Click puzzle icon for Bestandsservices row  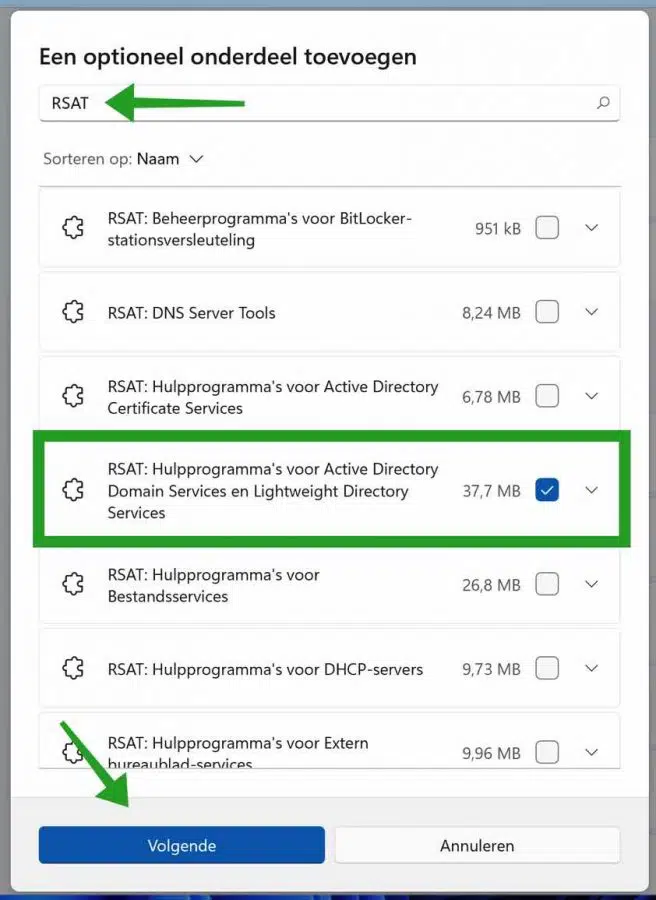pyautogui.click(x=73, y=584)
